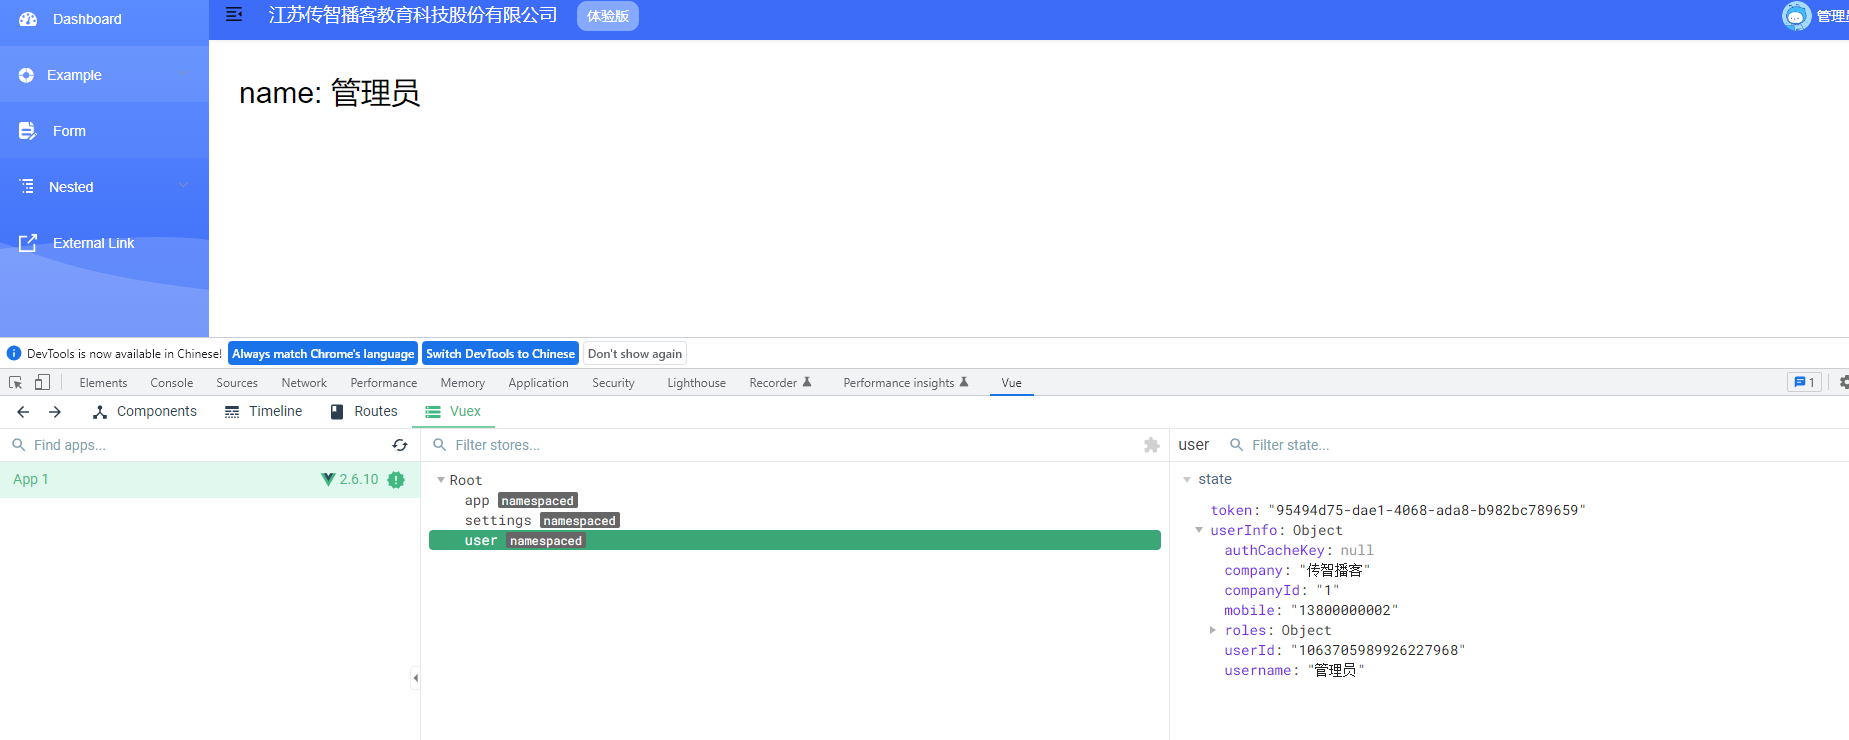This screenshot has width=1849, height=740.
Task: Collapse the Root store tree arrow
Action: [441, 480]
